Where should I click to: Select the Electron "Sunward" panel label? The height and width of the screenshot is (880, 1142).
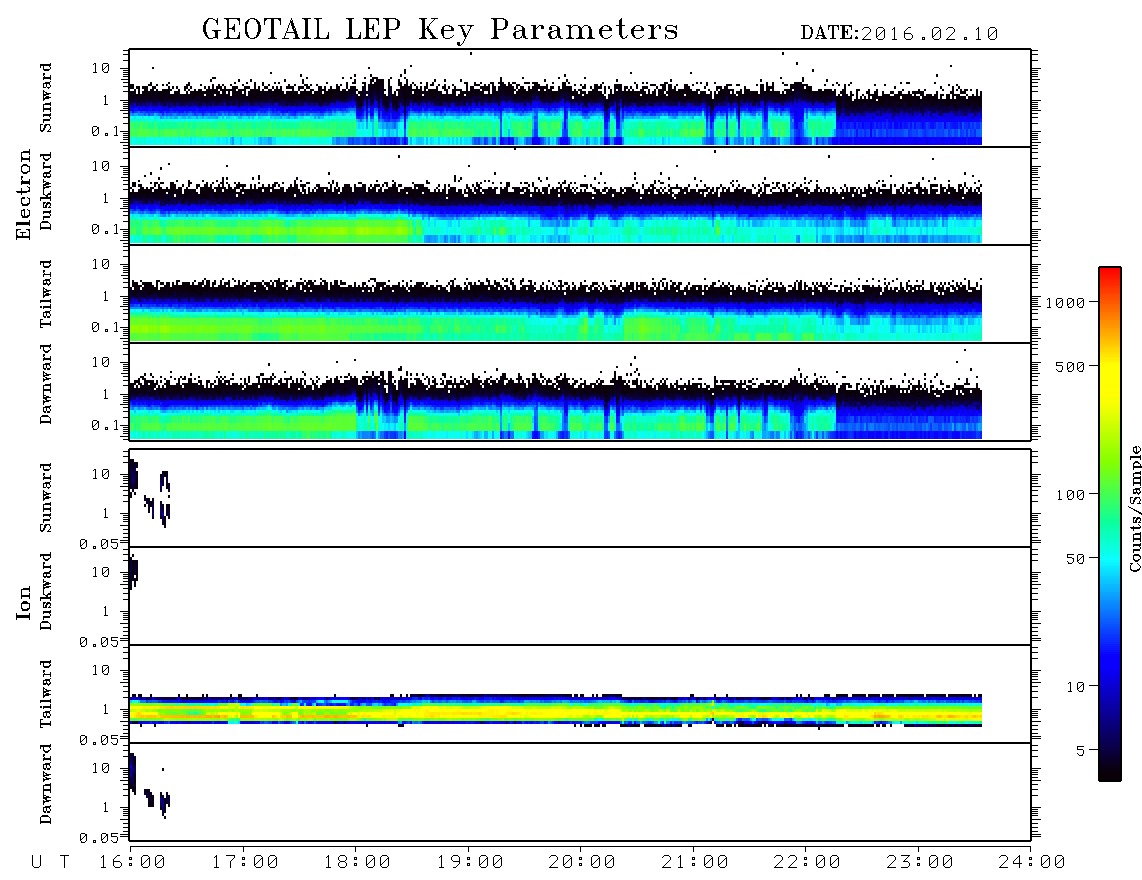coord(46,98)
